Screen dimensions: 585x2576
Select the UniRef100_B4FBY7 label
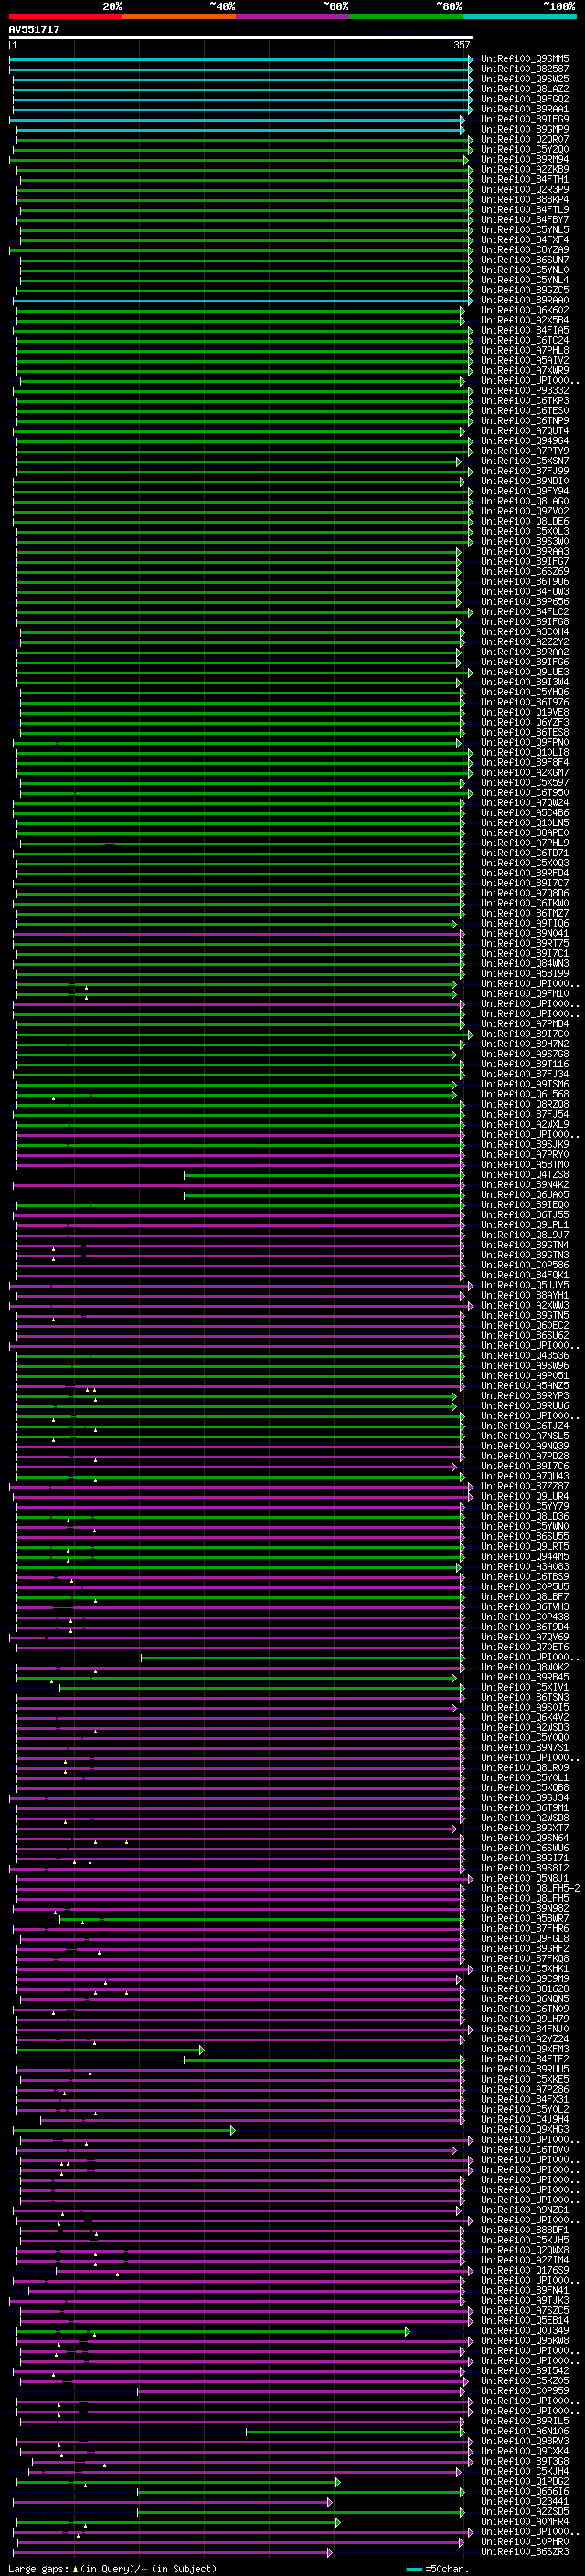point(525,219)
